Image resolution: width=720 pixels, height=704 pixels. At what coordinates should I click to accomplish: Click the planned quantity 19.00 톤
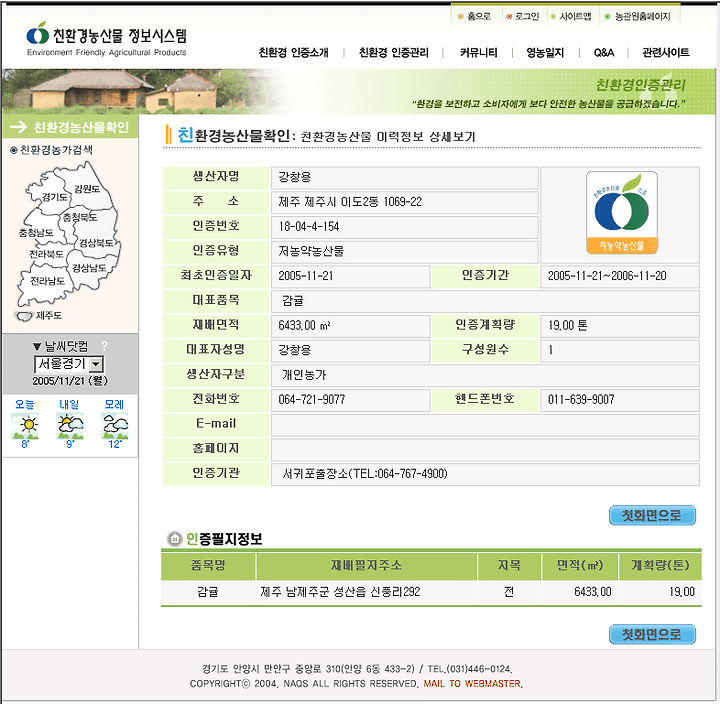(568, 326)
